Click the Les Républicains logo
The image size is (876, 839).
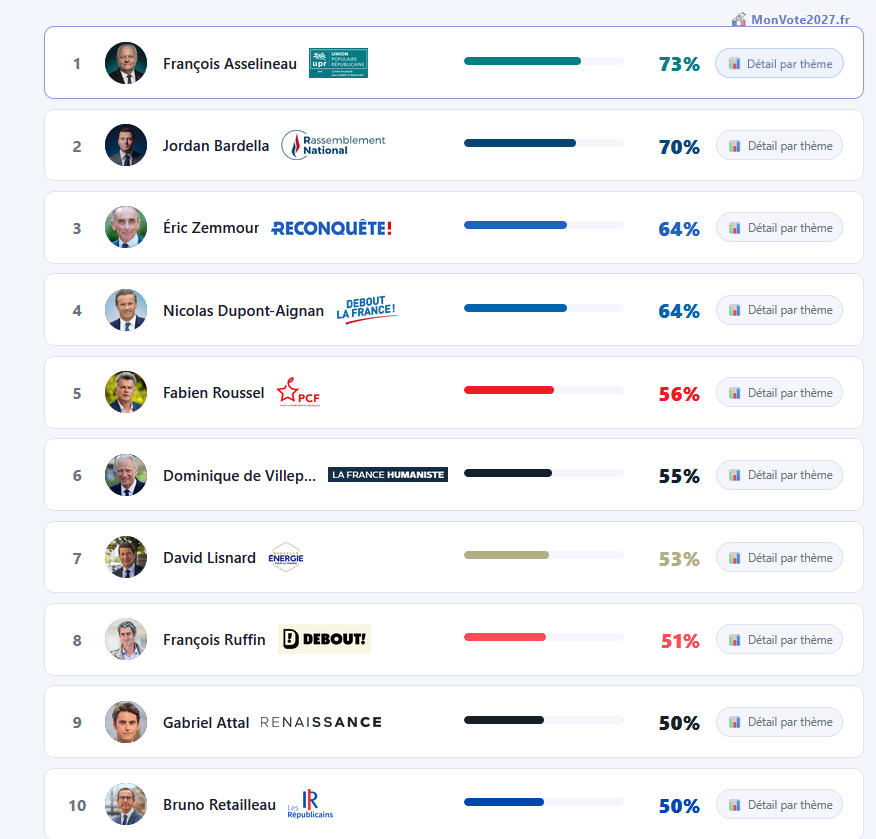pos(310,805)
